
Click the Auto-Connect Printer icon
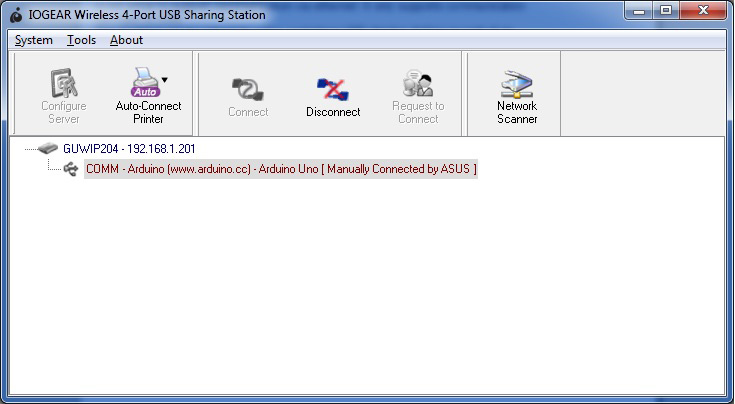[145, 82]
